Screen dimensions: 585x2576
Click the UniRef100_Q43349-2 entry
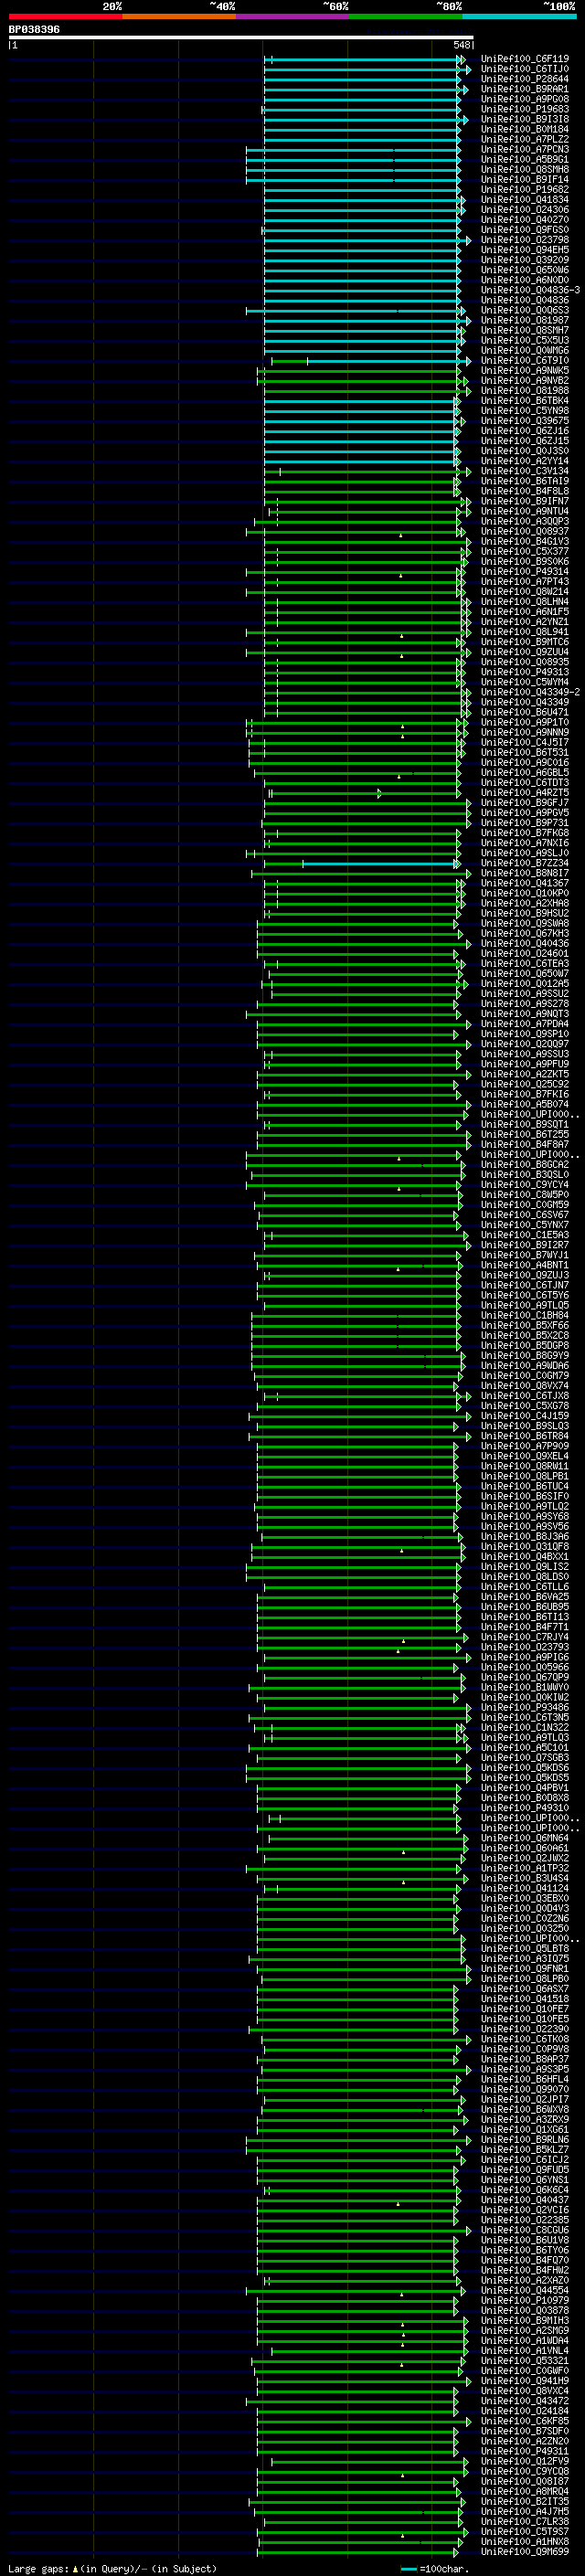point(531,692)
